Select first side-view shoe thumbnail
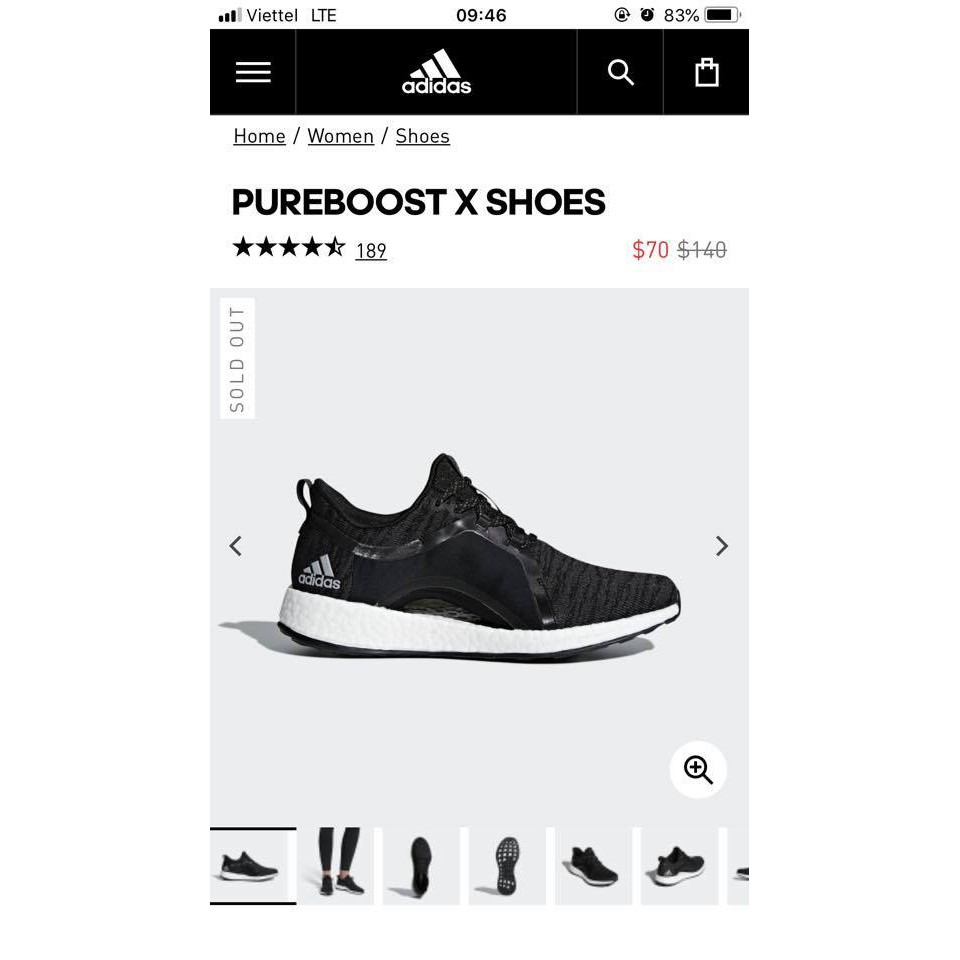This screenshot has height=960, width=960. 253,866
